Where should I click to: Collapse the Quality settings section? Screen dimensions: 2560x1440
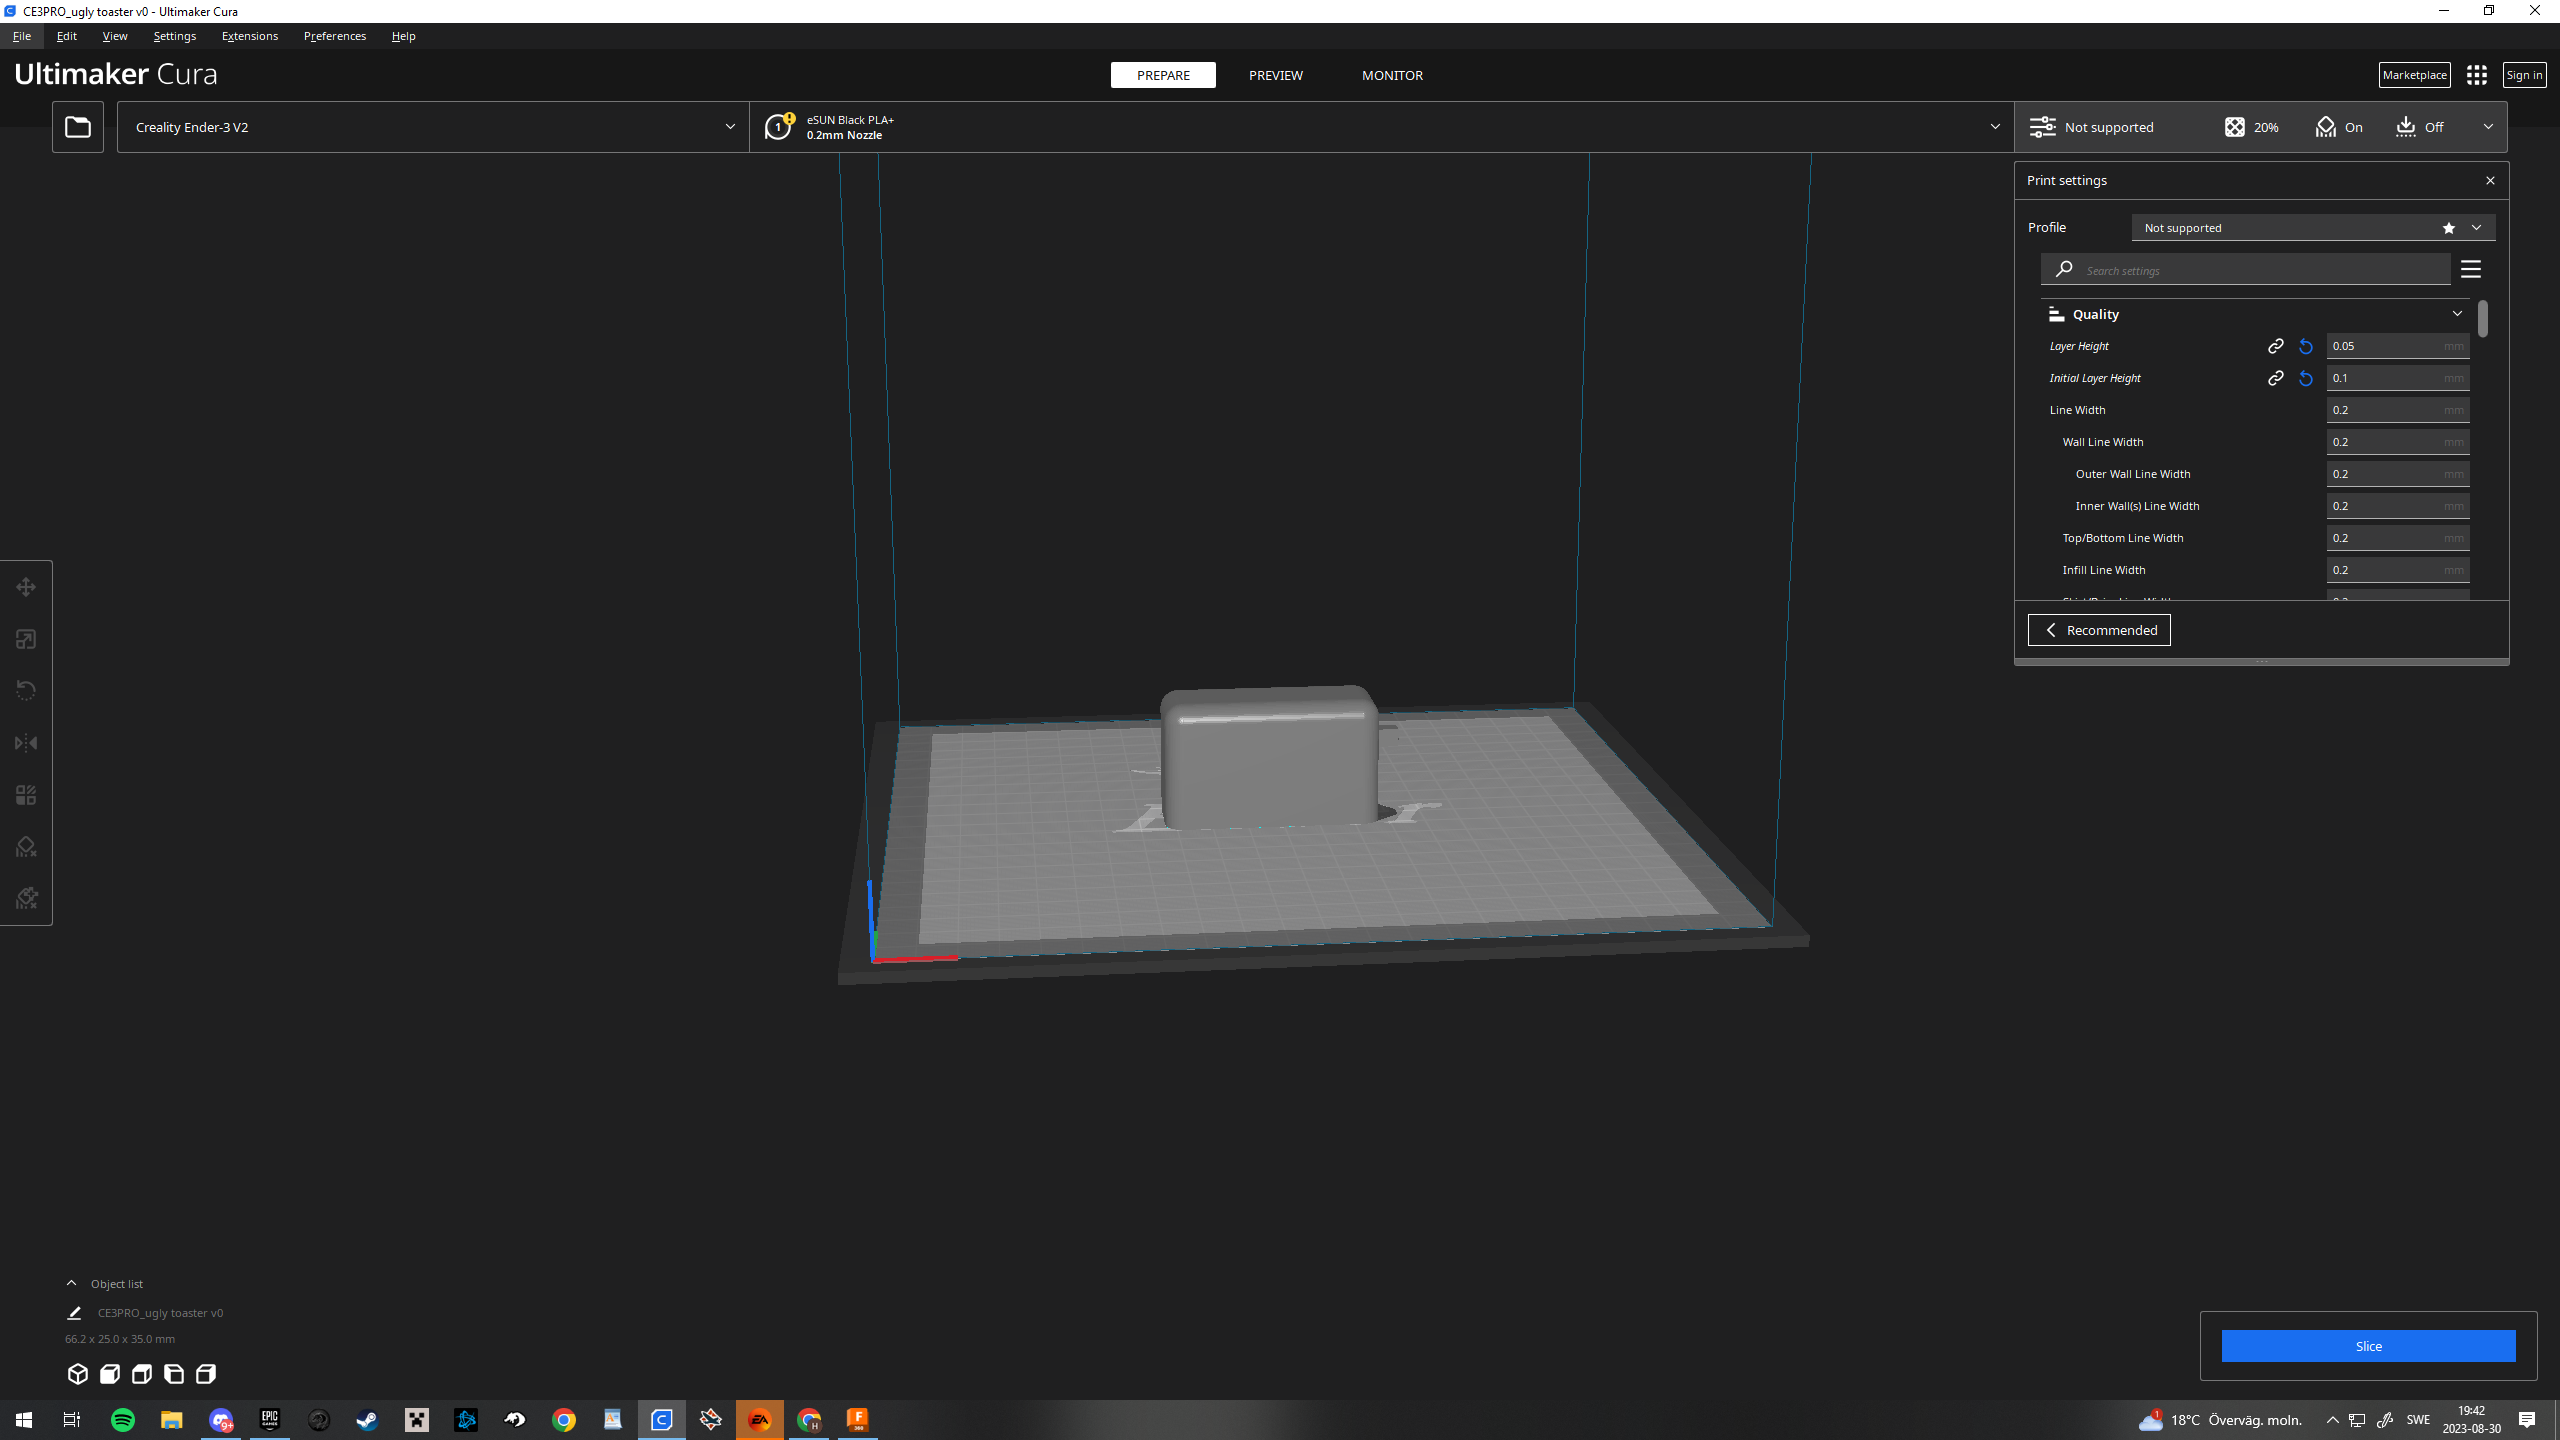pos(2457,314)
